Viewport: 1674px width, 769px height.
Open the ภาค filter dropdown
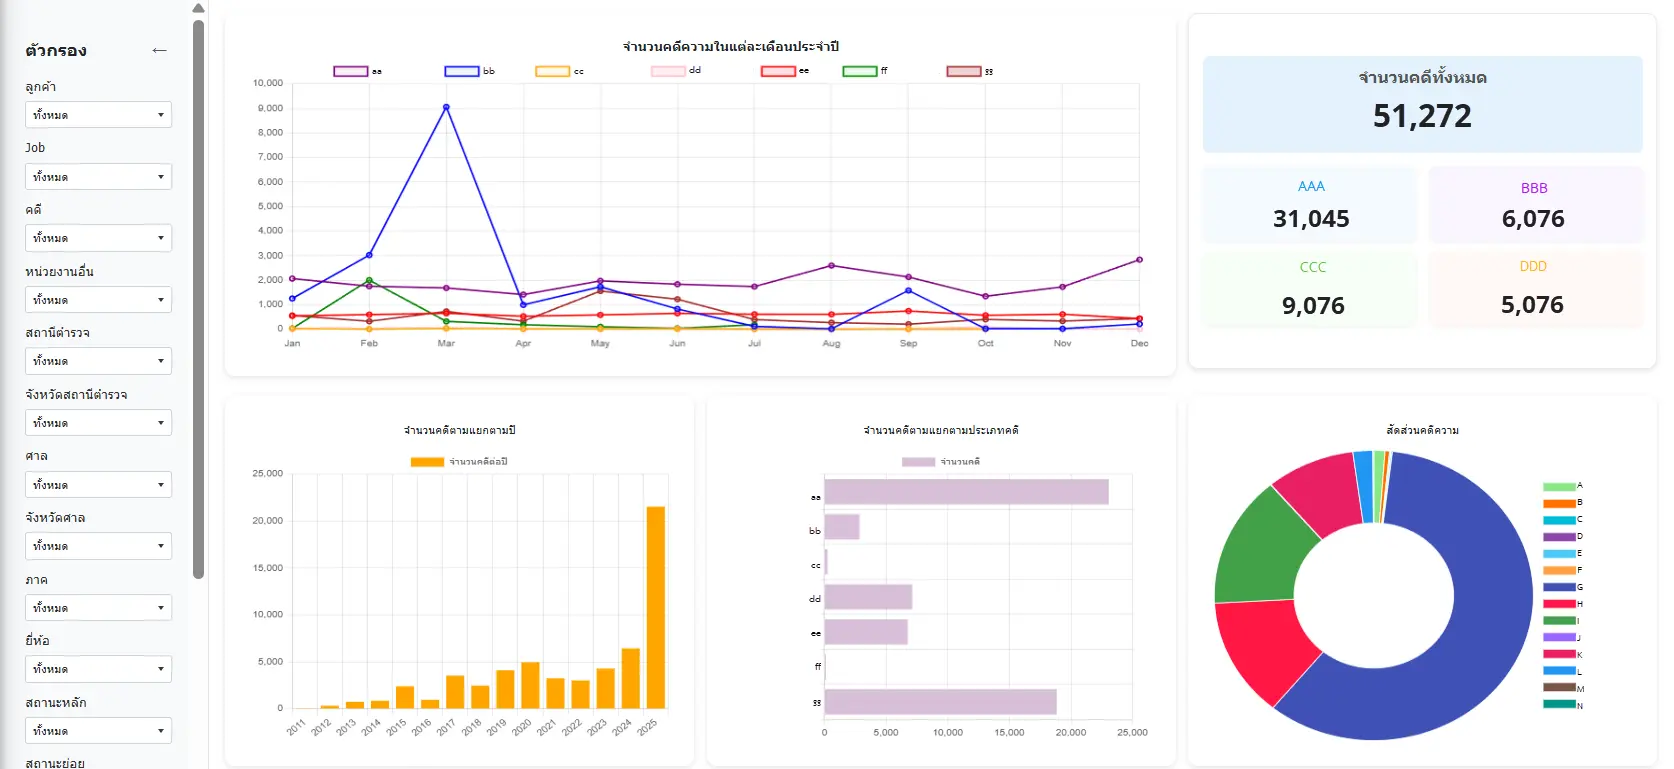[98, 608]
